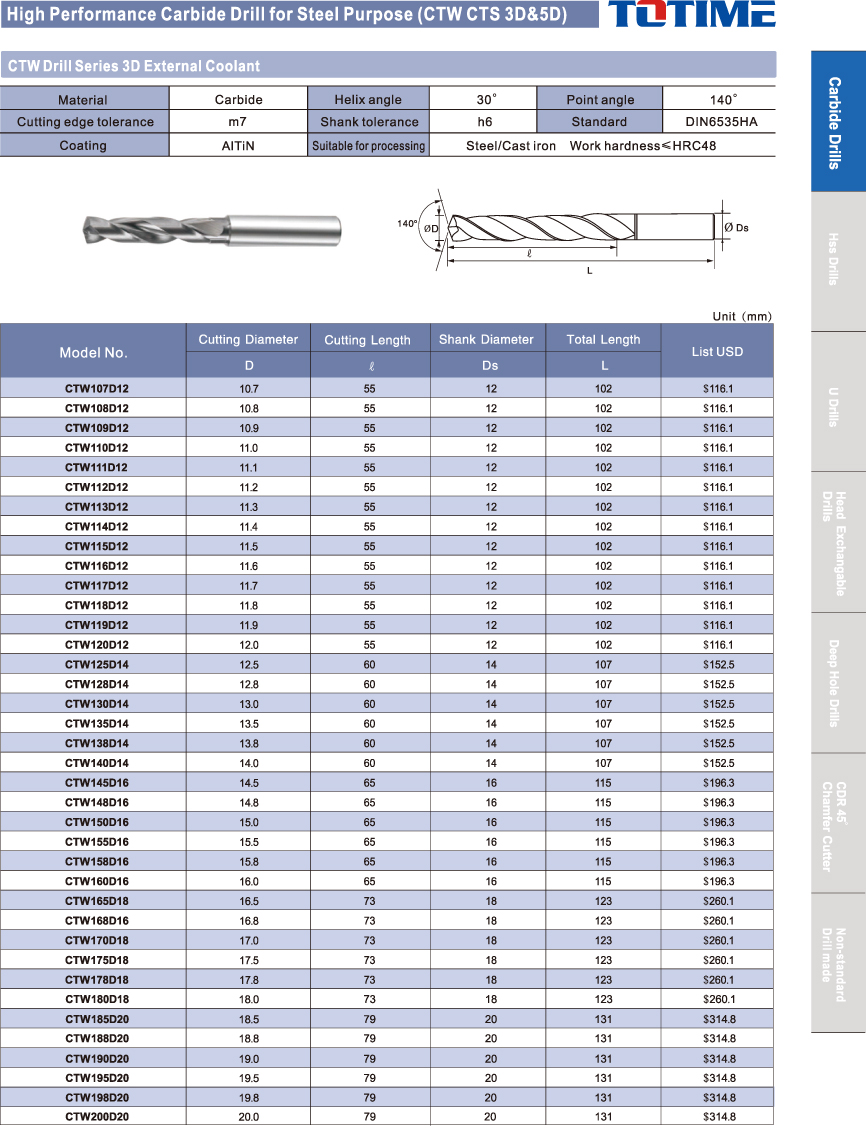The height and width of the screenshot is (1130, 866).
Task: Open the Head Exchangeable Drills tab
Action: 837,542
